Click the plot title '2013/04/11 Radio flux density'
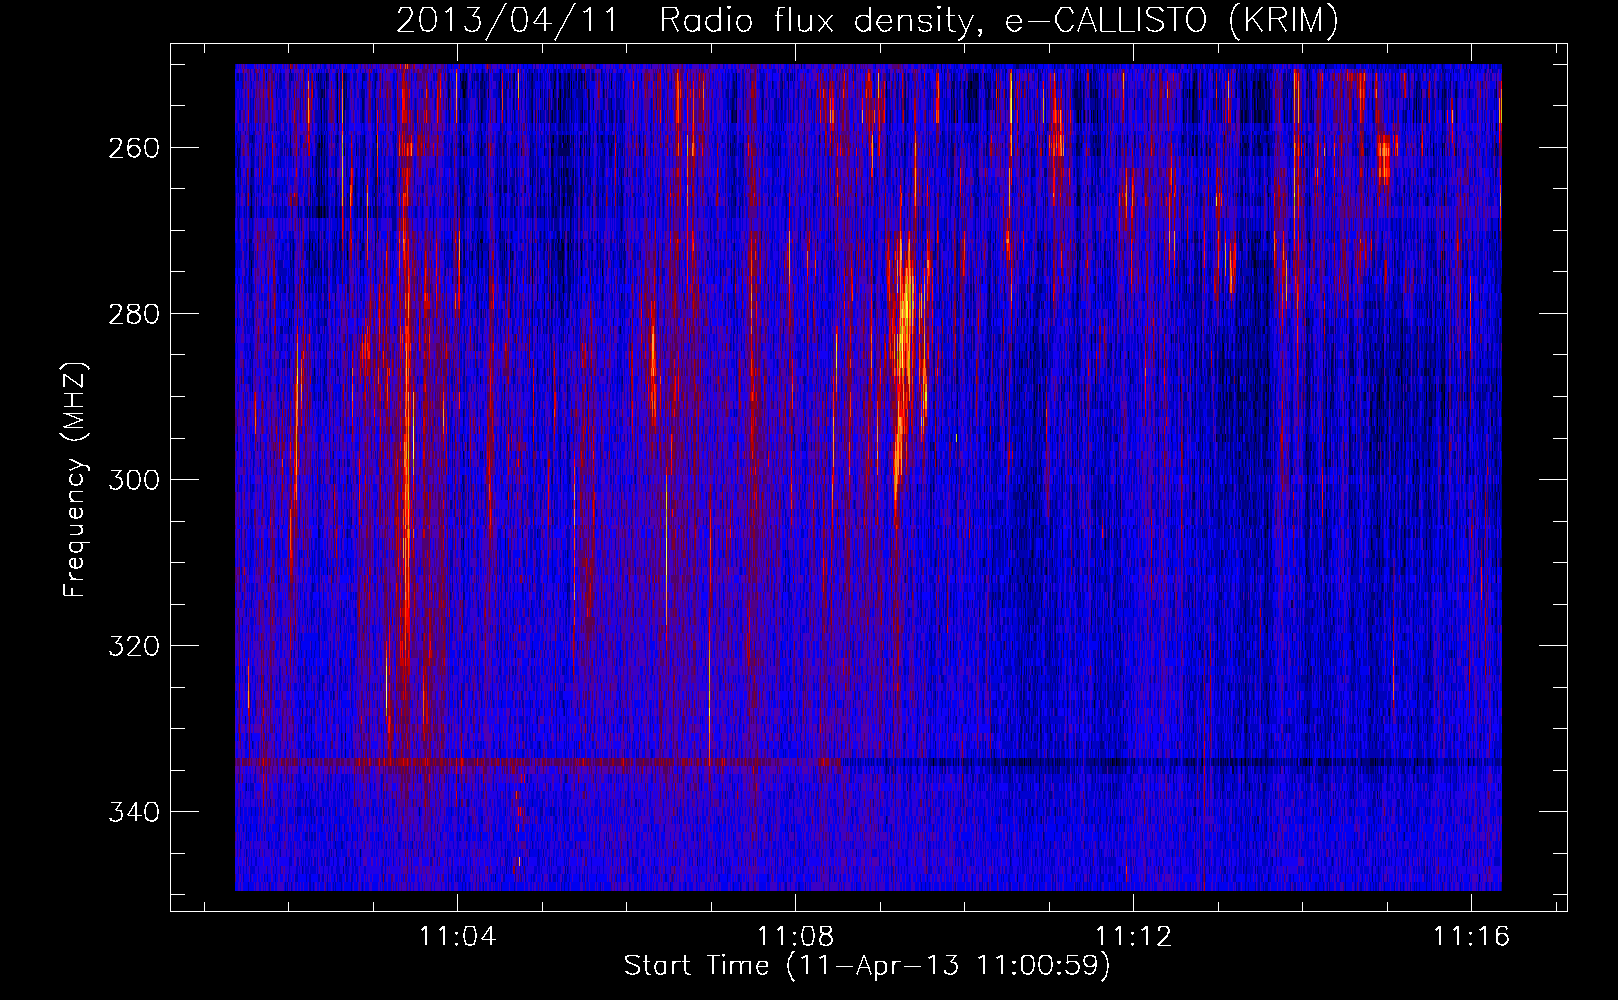Viewport: 1618px width, 1000px height. pyautogui.click(x=867, y=21)
